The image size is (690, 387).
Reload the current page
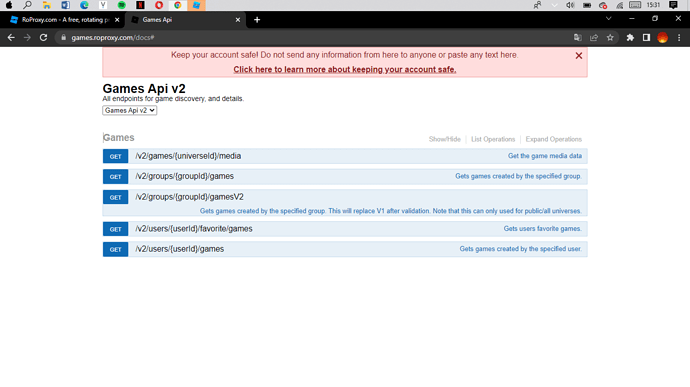click(43, 37)
